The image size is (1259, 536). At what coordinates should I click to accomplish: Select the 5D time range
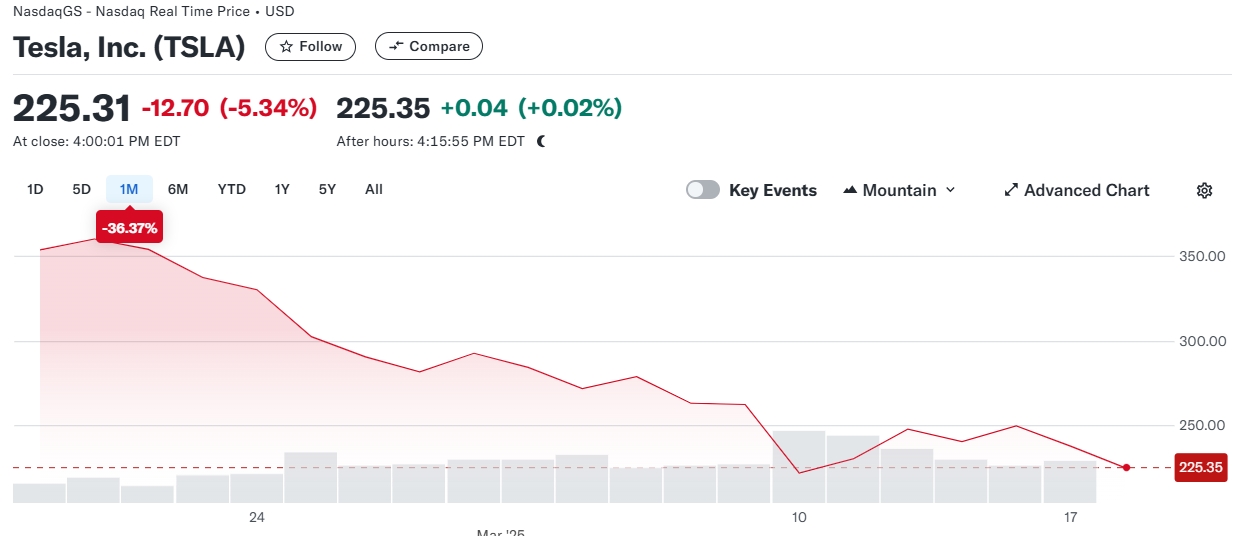(x=82, y=189)
